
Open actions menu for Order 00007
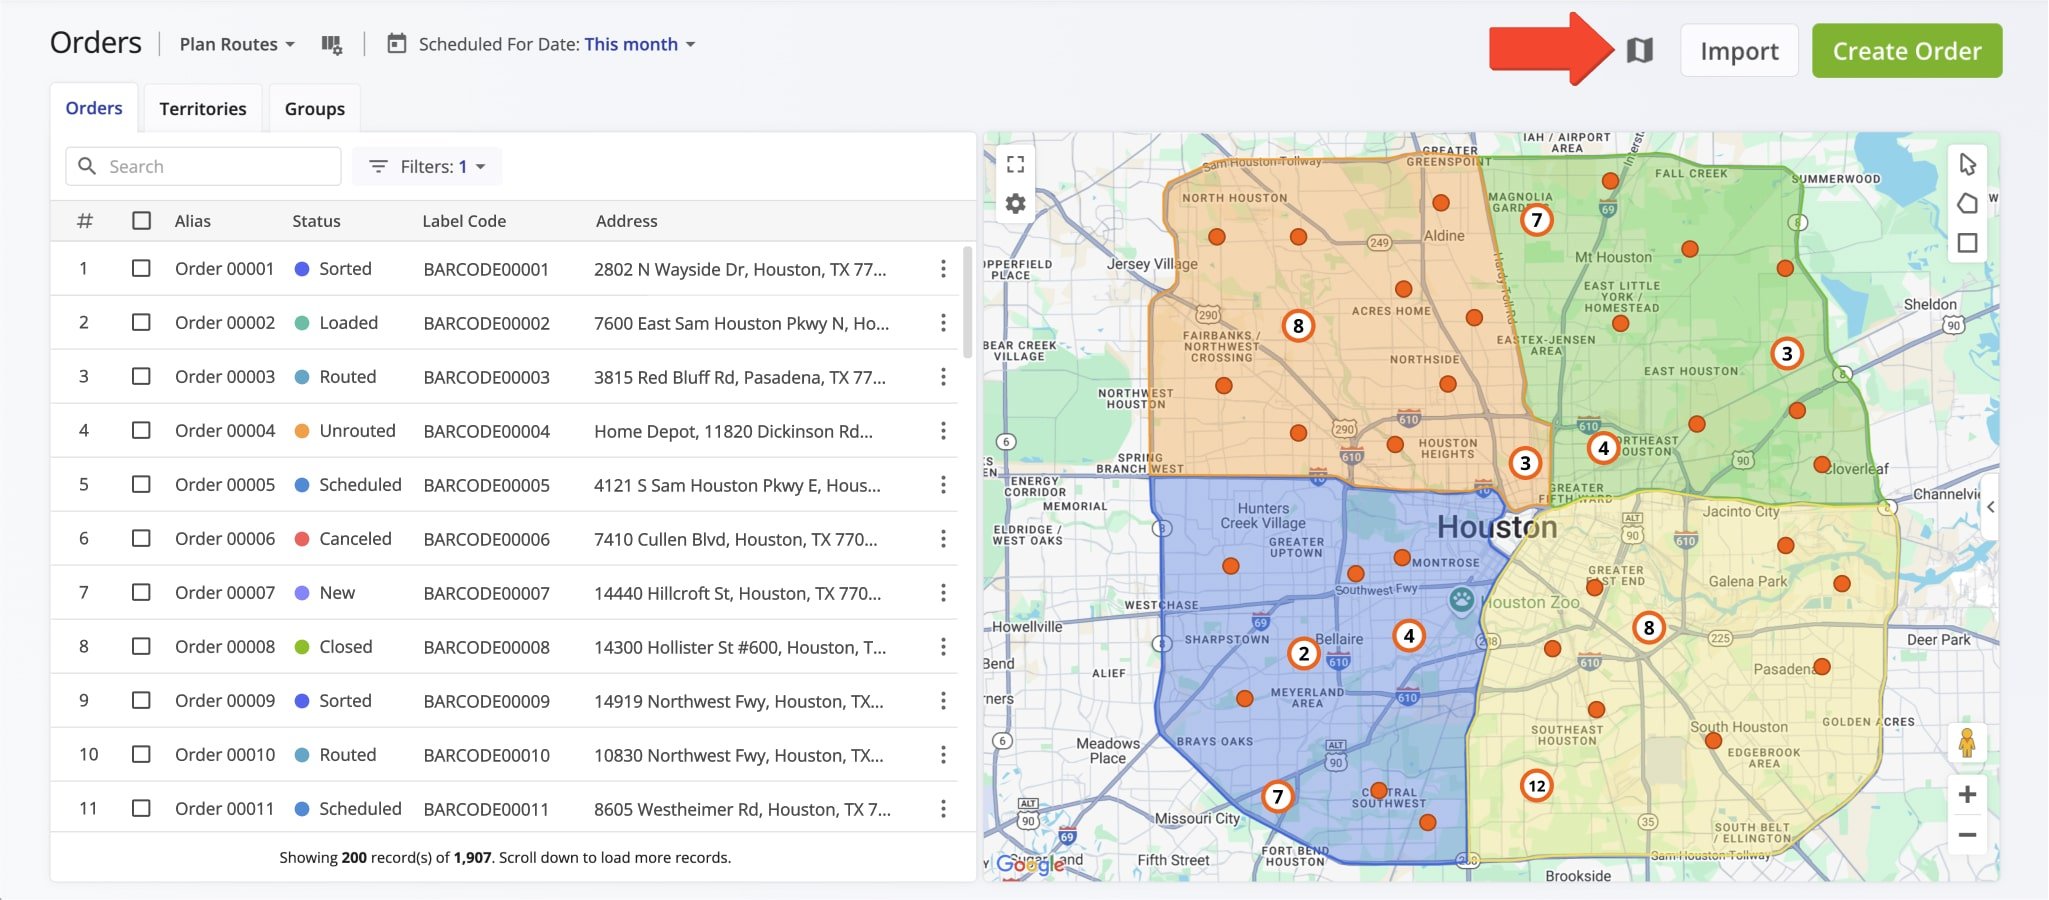(943, 593)
